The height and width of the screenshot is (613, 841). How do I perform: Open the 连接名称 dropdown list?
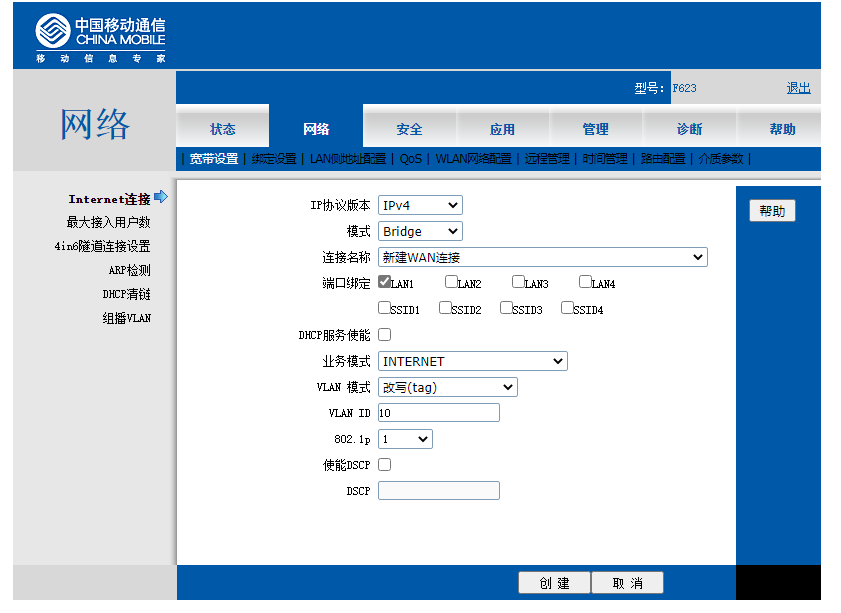542,258
